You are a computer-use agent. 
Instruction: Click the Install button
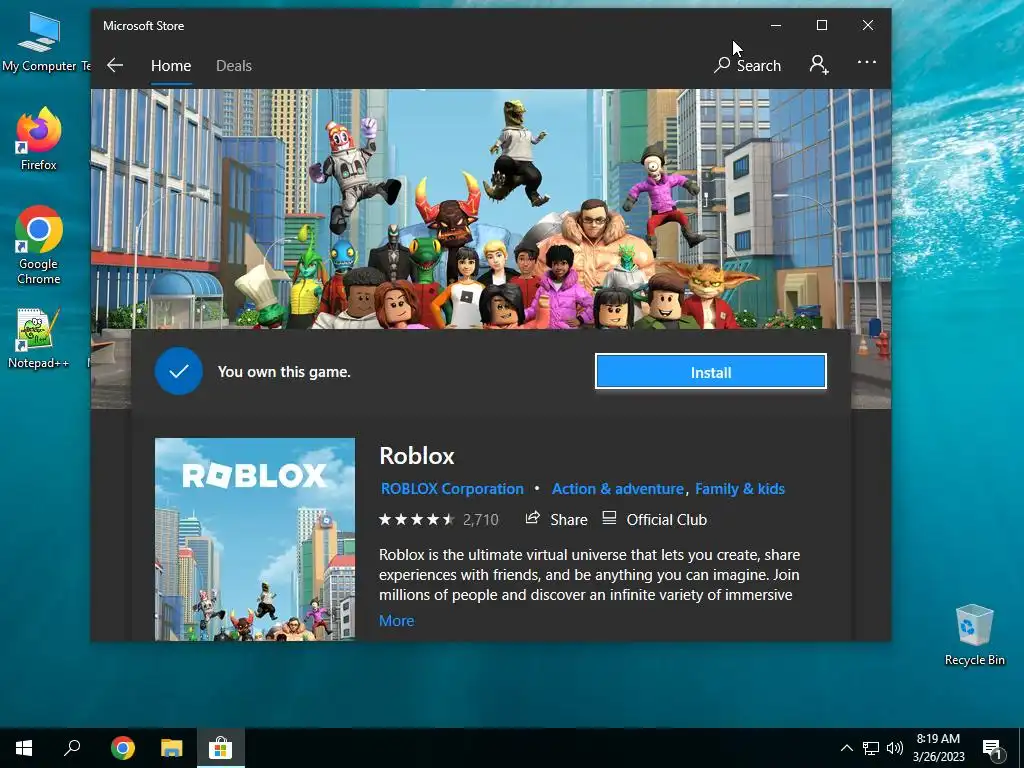pos(711,372)
